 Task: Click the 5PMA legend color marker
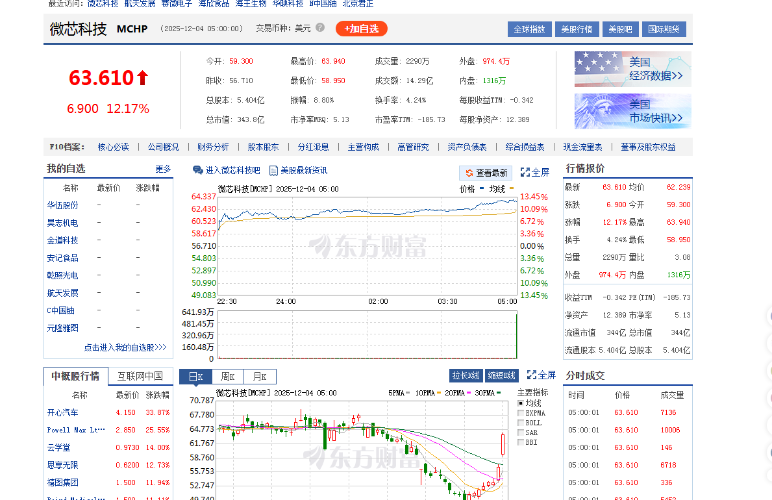pos(408,393)
